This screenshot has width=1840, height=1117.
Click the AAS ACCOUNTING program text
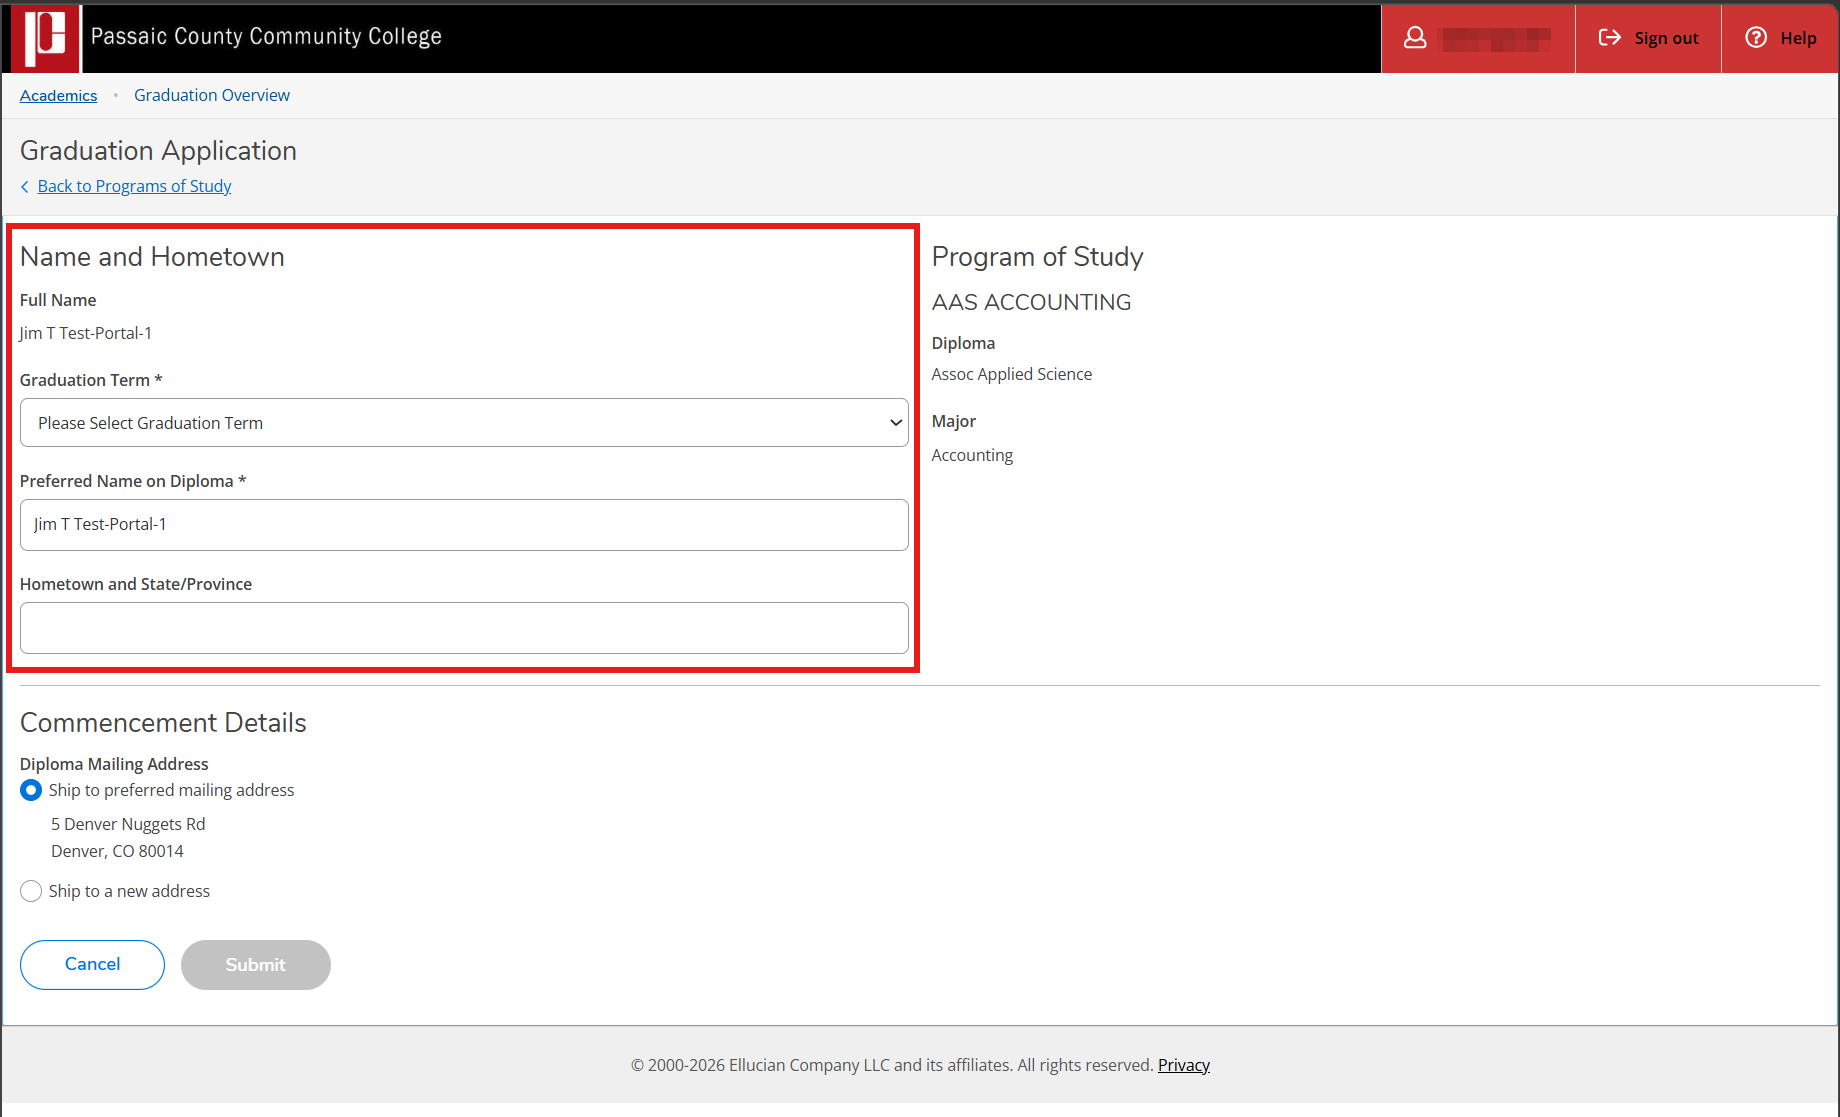coord(1031,302)
